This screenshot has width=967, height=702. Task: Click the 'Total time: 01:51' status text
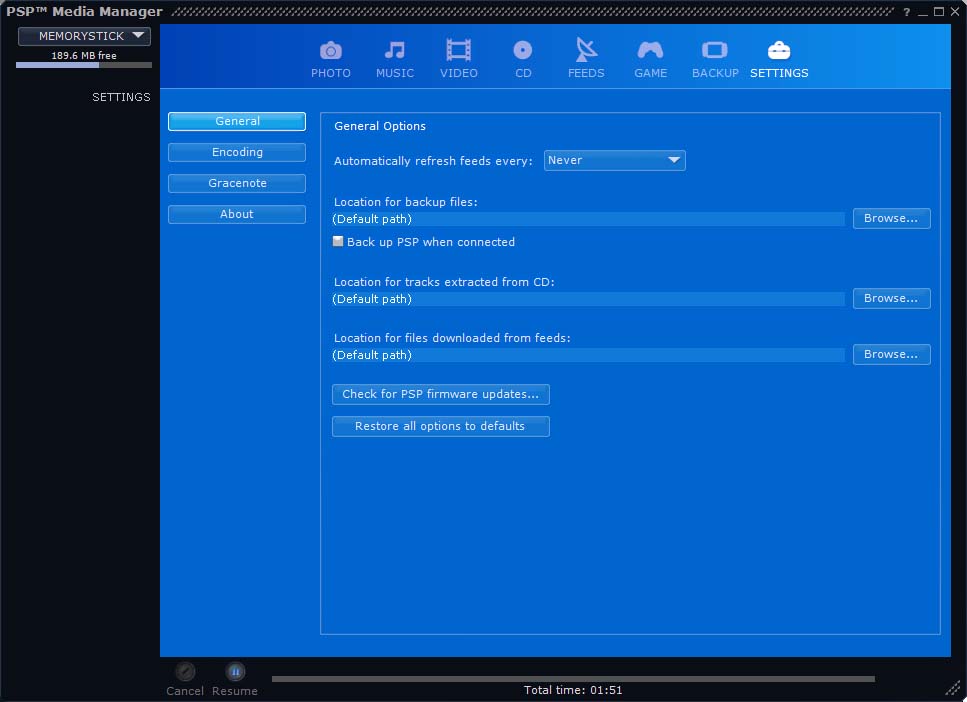tap(573, 690)
